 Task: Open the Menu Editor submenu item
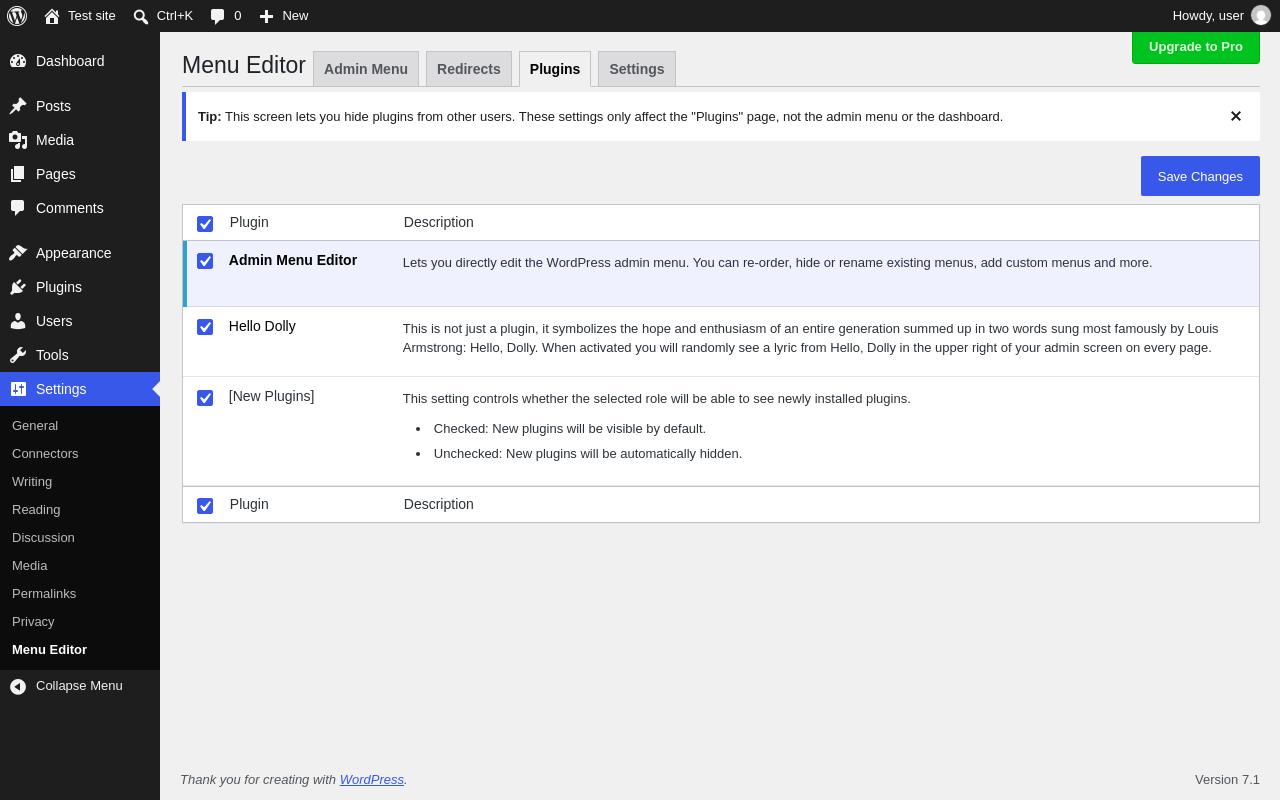click(x=50, y=650)
